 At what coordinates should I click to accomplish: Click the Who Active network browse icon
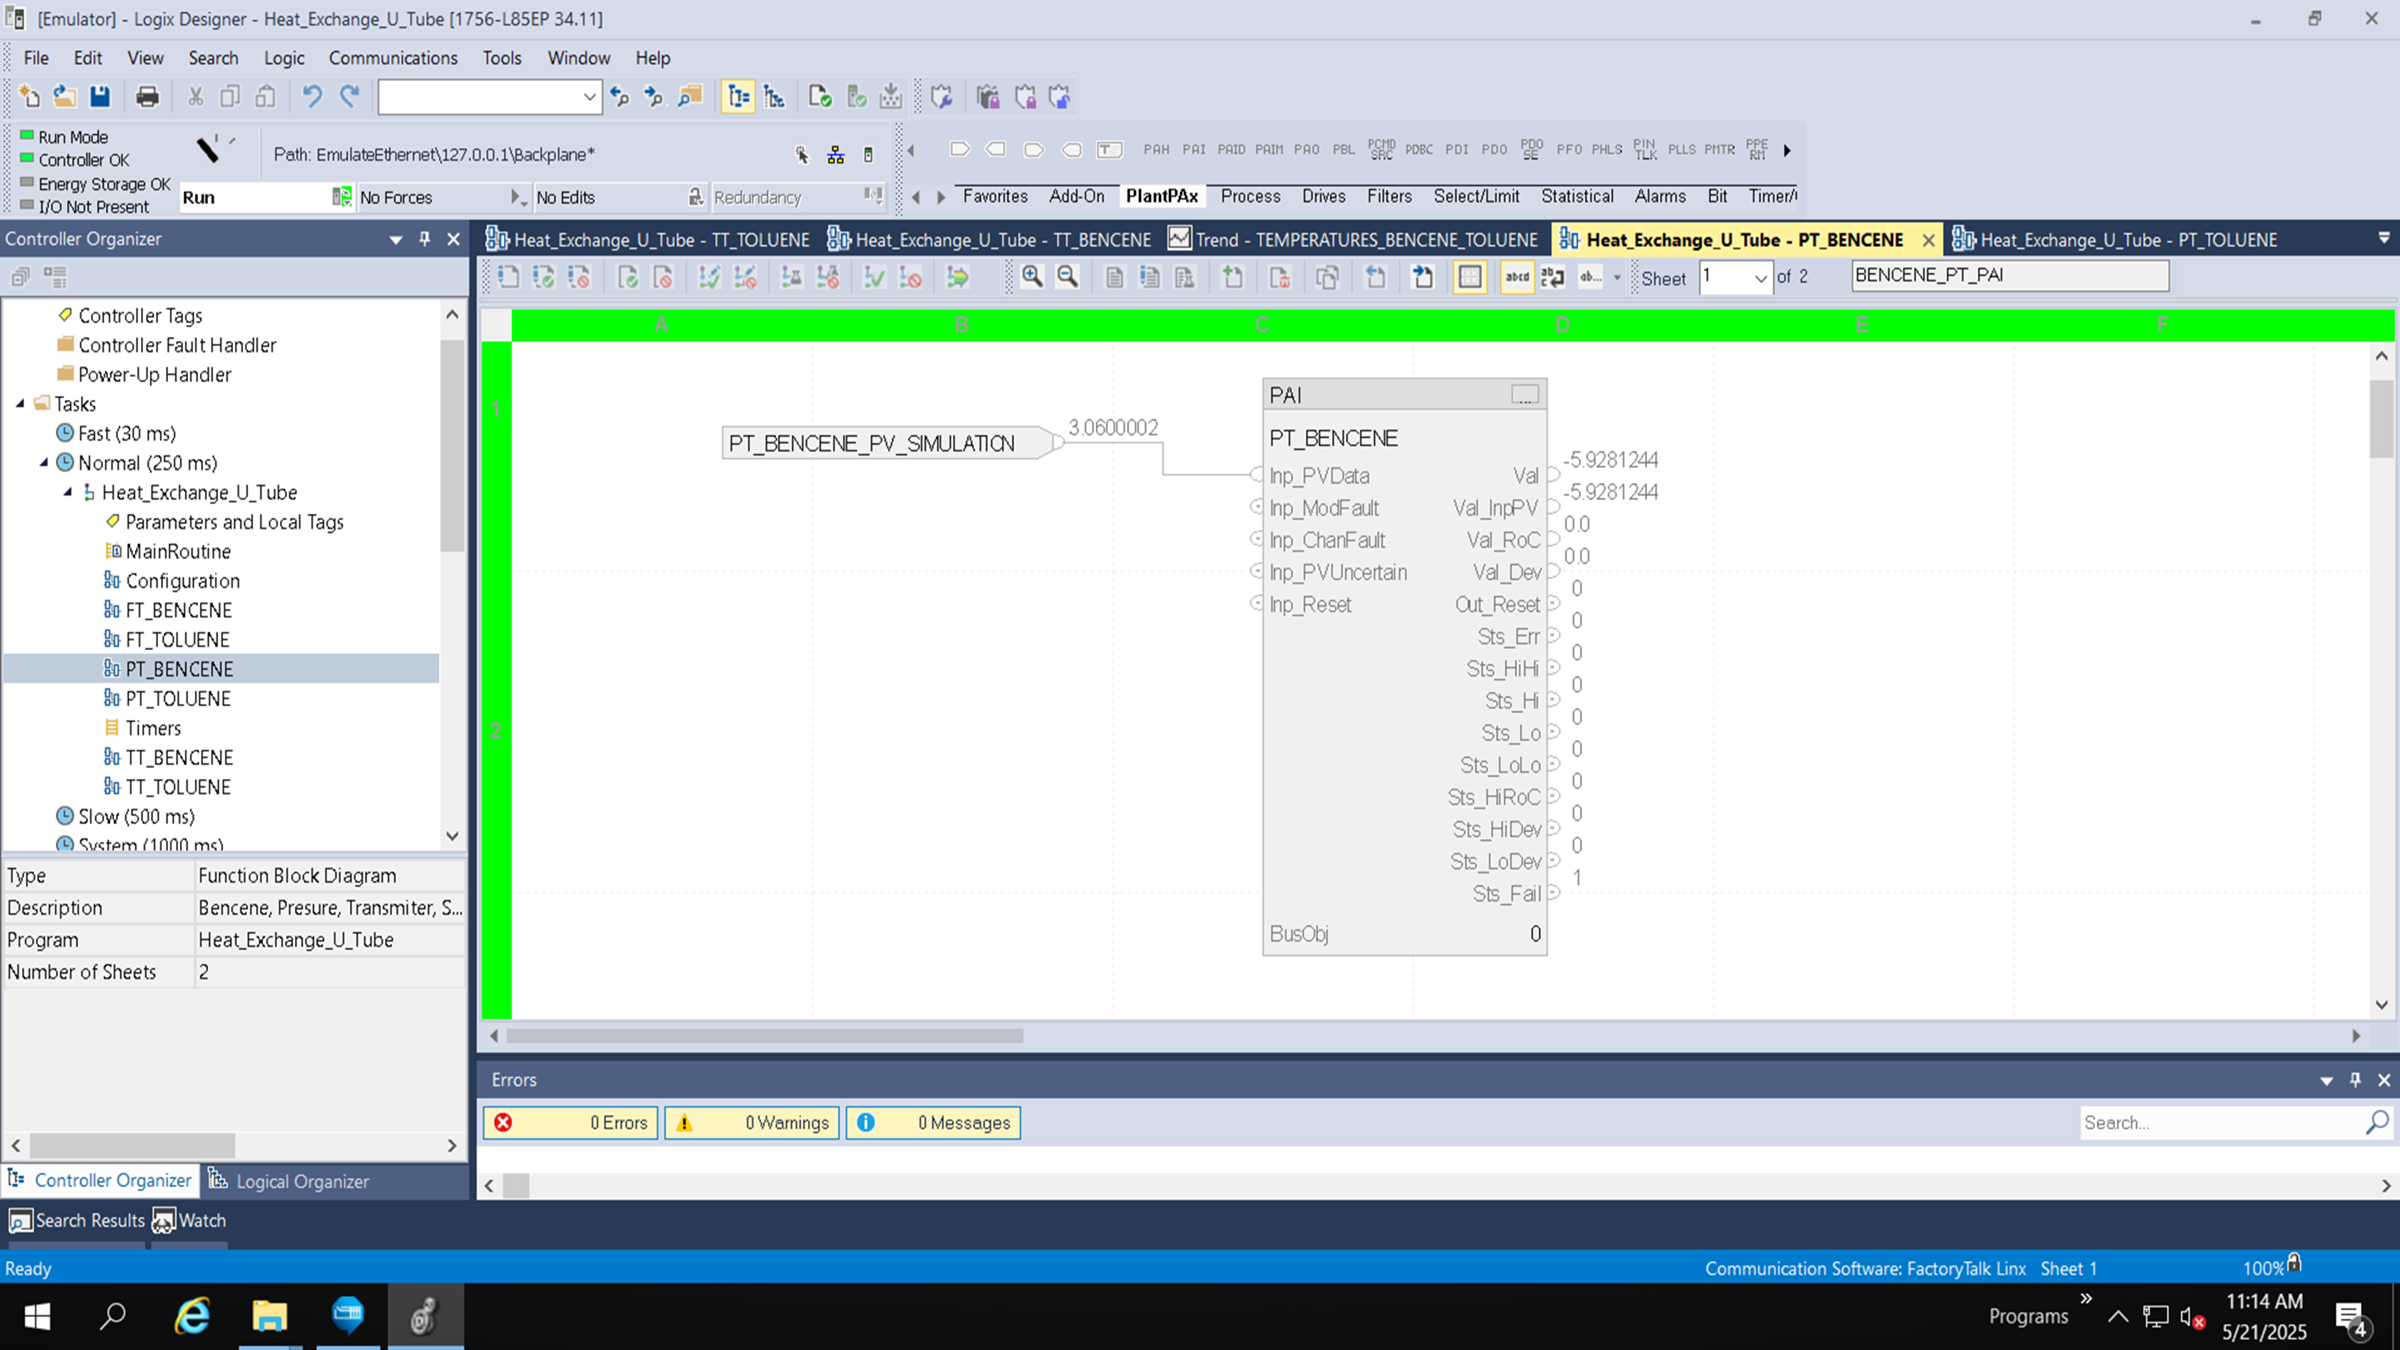pos(836,155)
